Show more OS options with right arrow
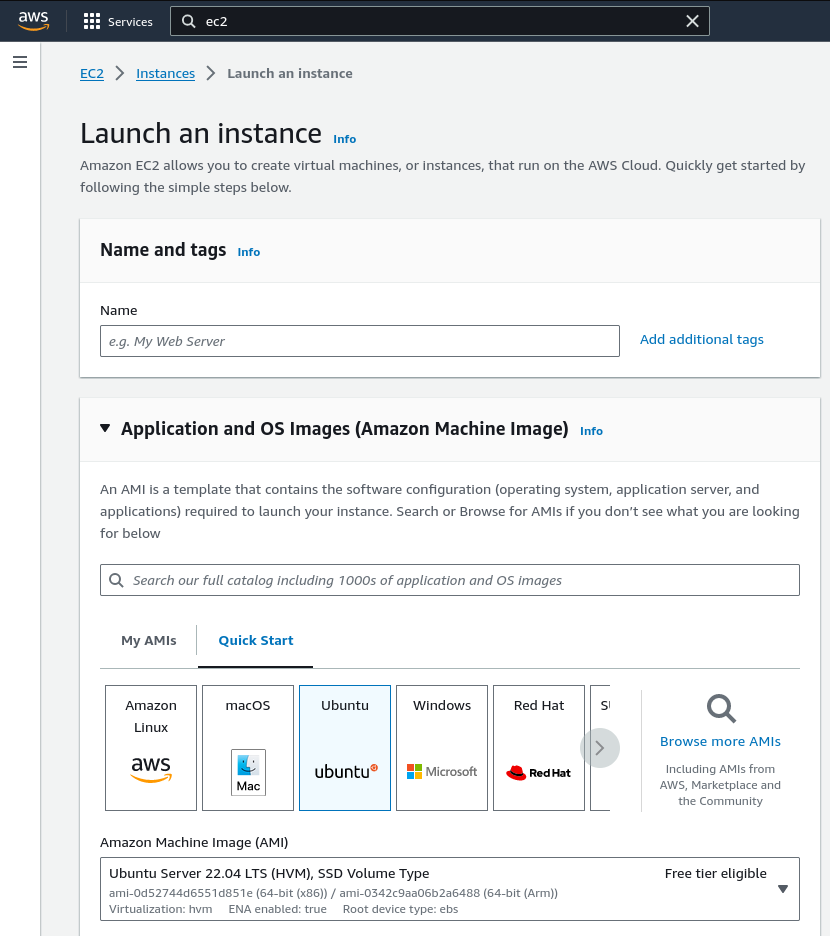830x936 pixels. (x=600, y=748)
